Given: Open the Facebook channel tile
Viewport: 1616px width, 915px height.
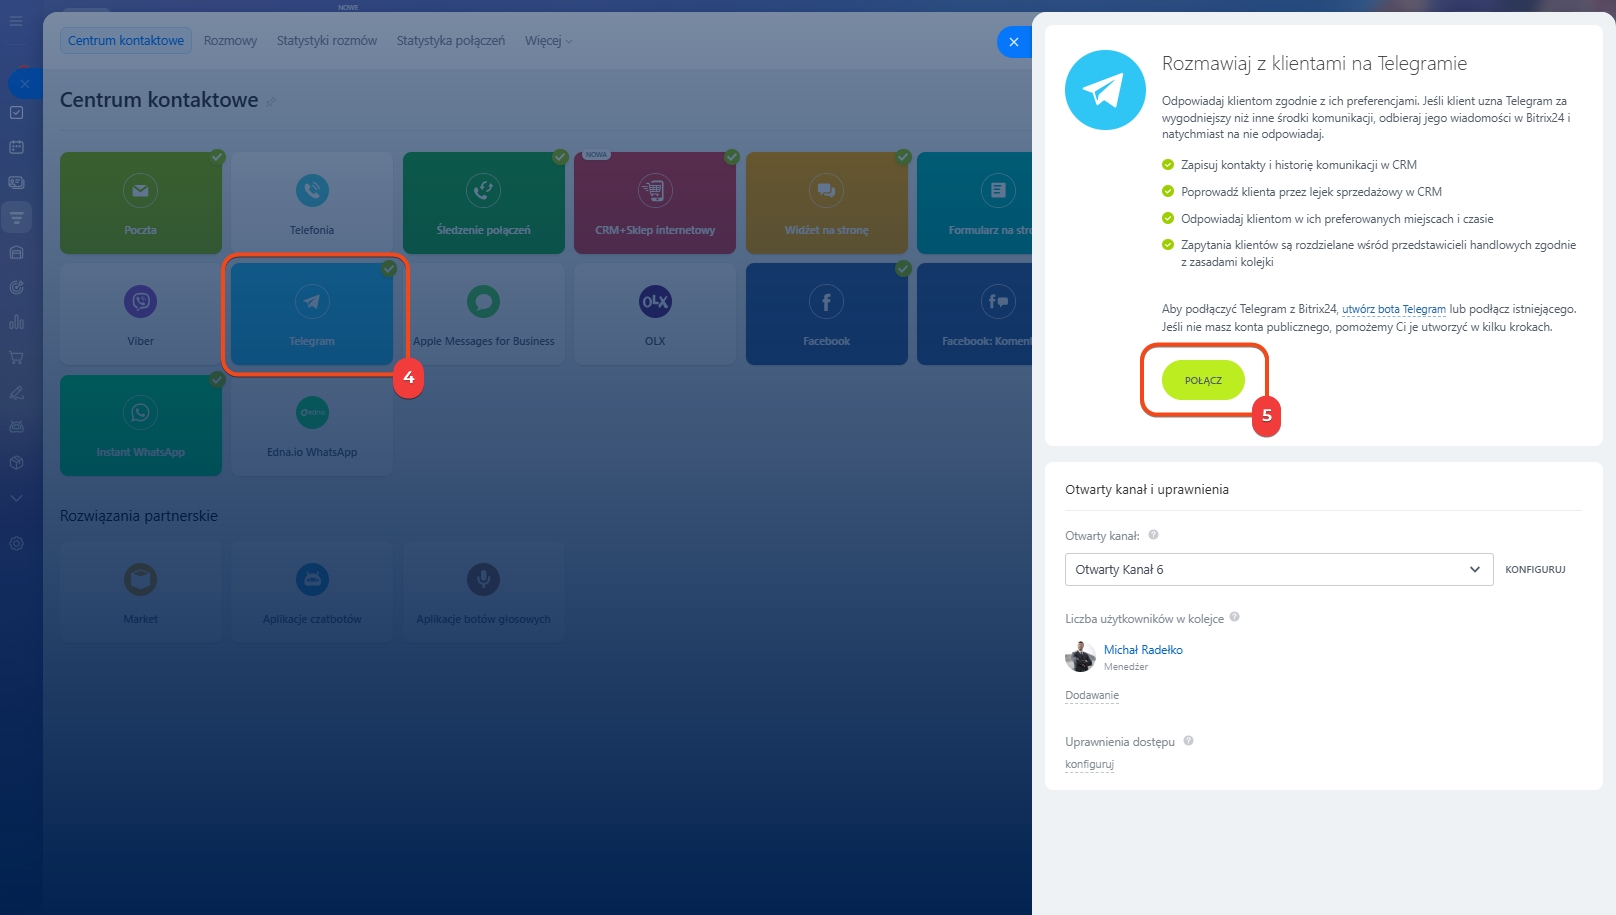Looking at the screenshot, I should coord(827,314).
